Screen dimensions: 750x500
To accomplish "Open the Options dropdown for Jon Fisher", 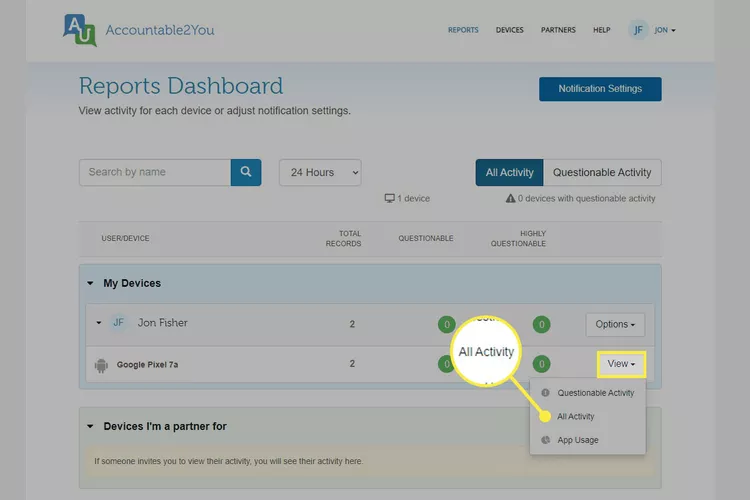I will 615,324.
